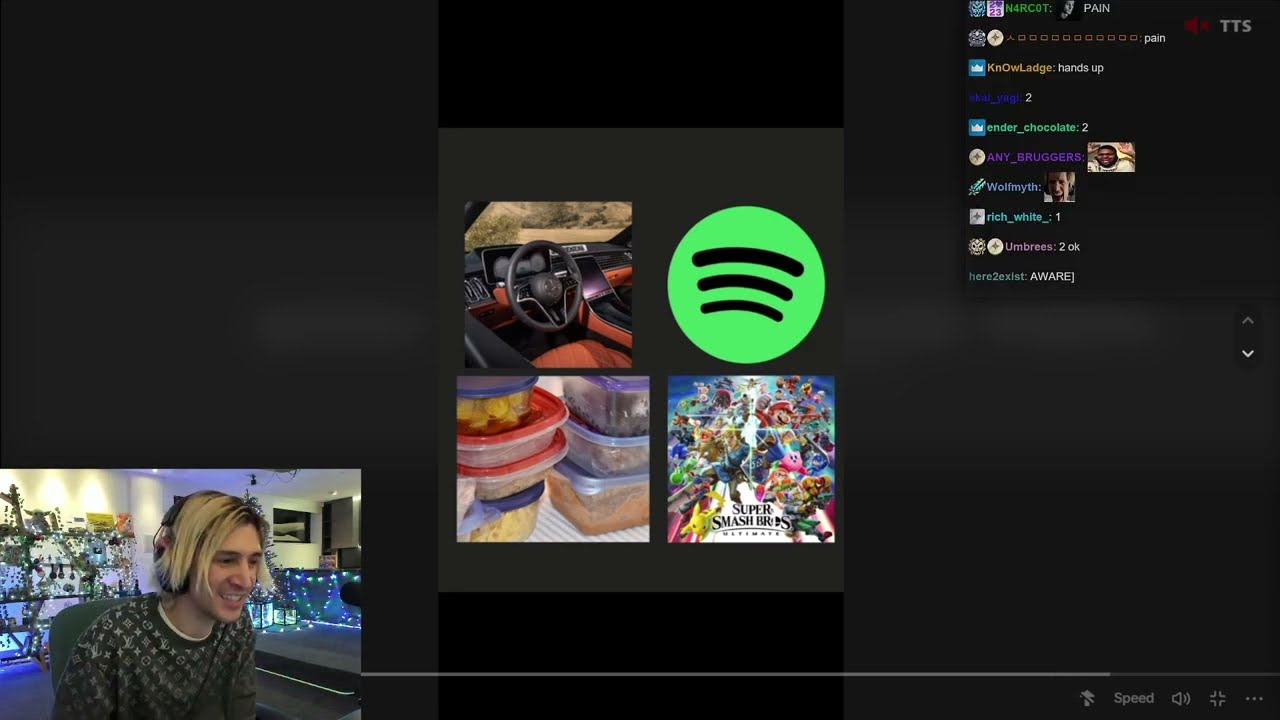1280x720 pixels.
Task: Click Wolfmyth's green sword badge
Action: pos(977,187)
